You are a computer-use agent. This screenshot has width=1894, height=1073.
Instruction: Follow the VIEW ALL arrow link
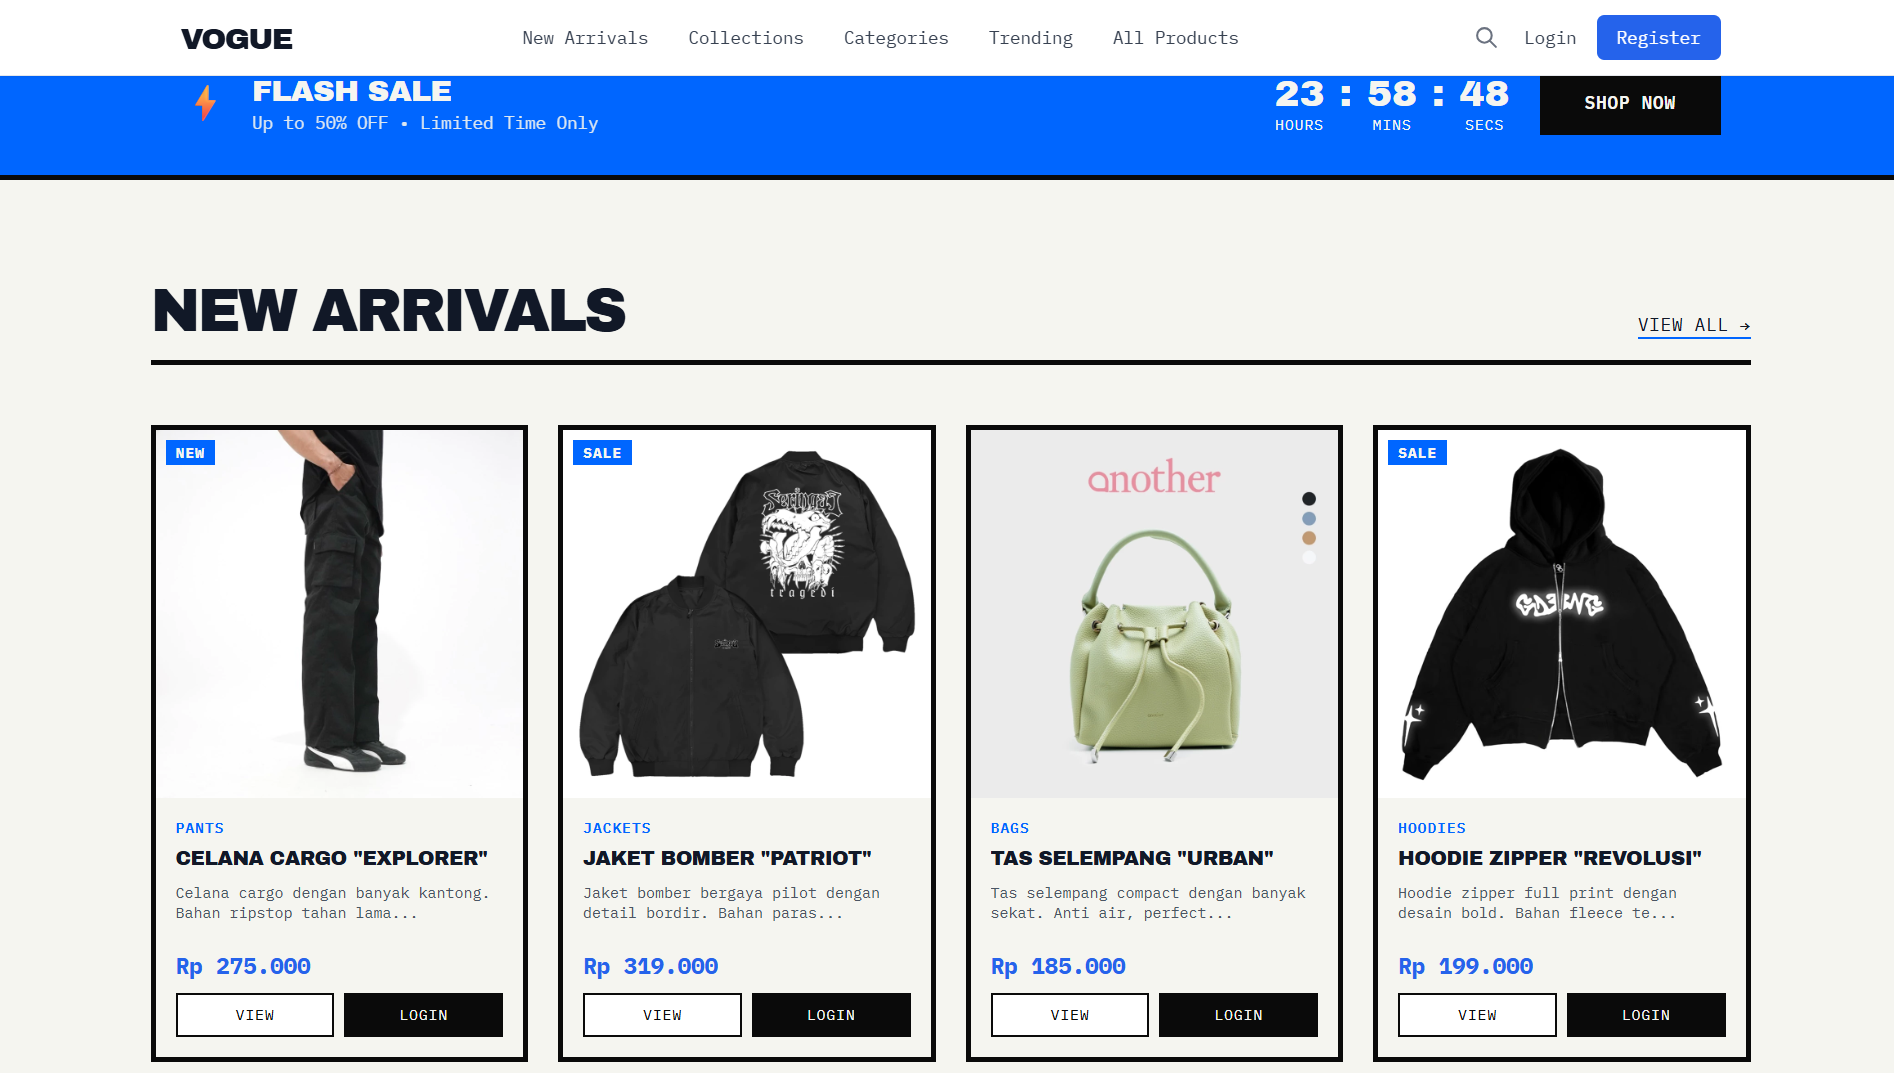click(x=1694, y=326)
